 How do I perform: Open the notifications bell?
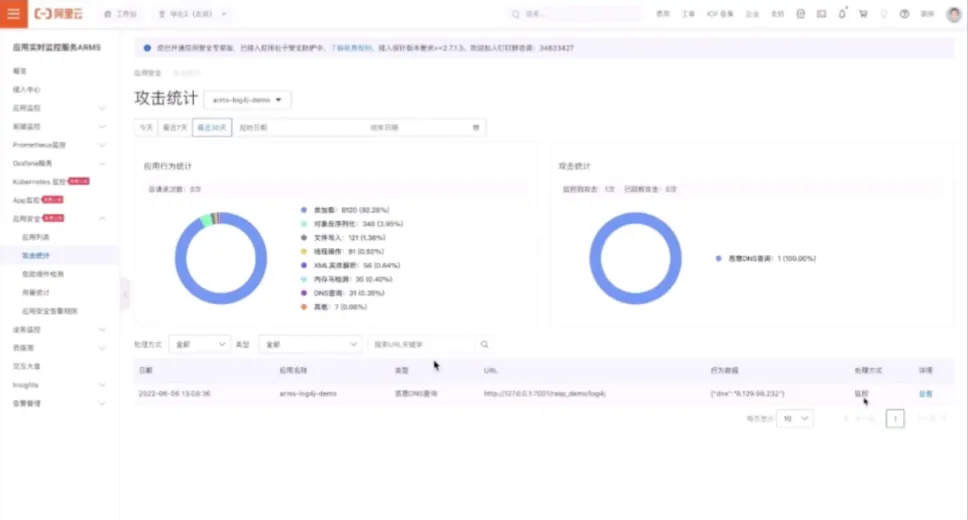tap(842, 14)
